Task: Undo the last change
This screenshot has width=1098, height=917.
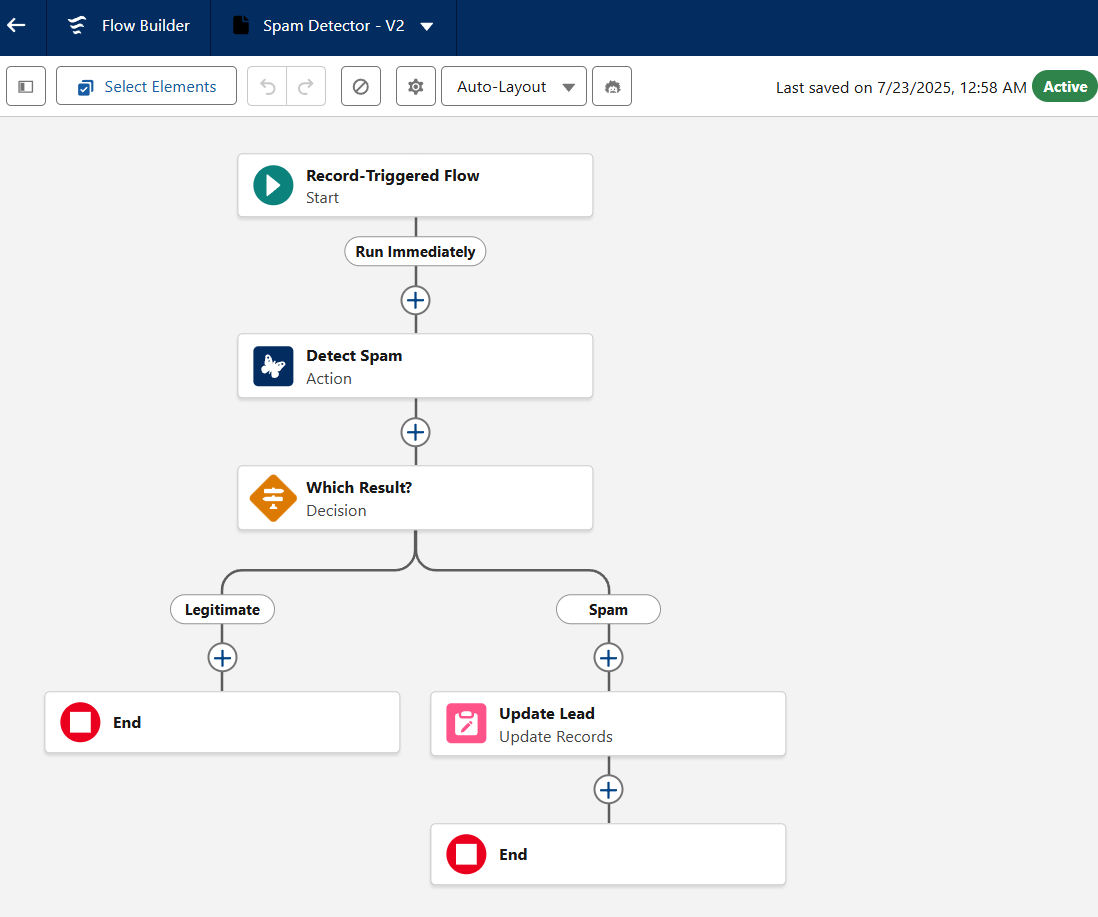Action: [267, 86]
